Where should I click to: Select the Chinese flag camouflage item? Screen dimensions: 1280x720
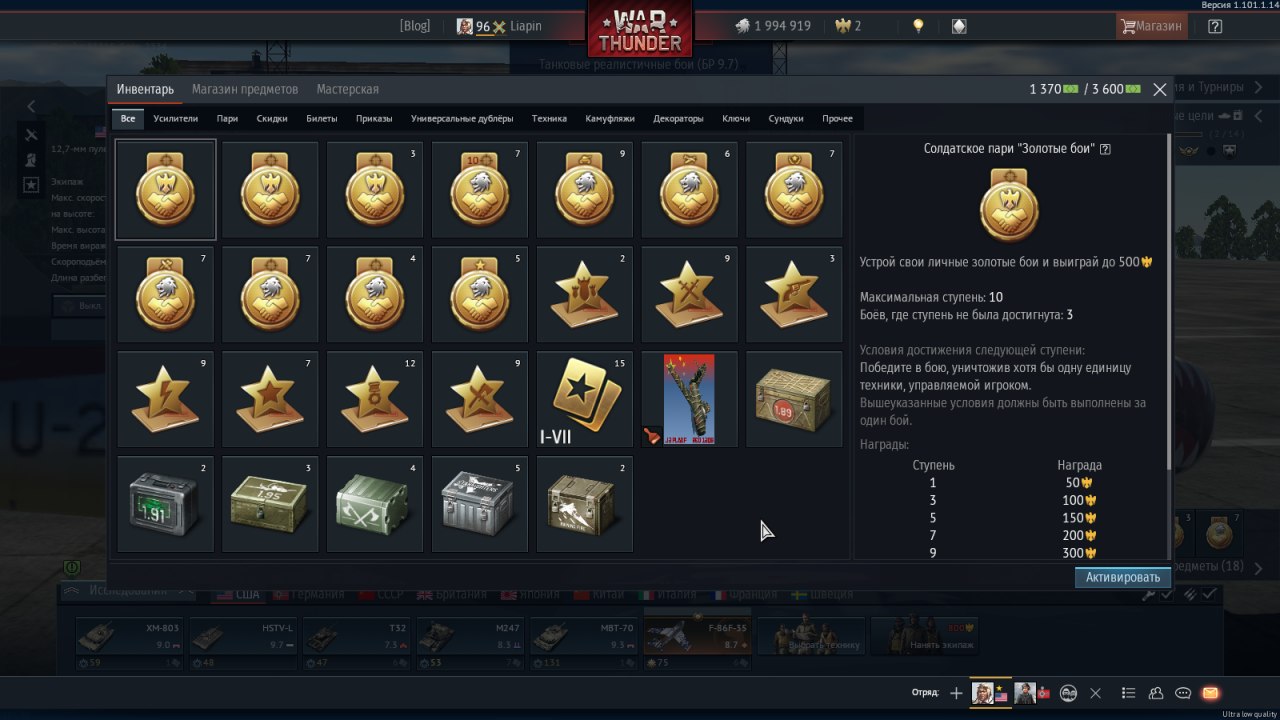[x=690, y=399]
